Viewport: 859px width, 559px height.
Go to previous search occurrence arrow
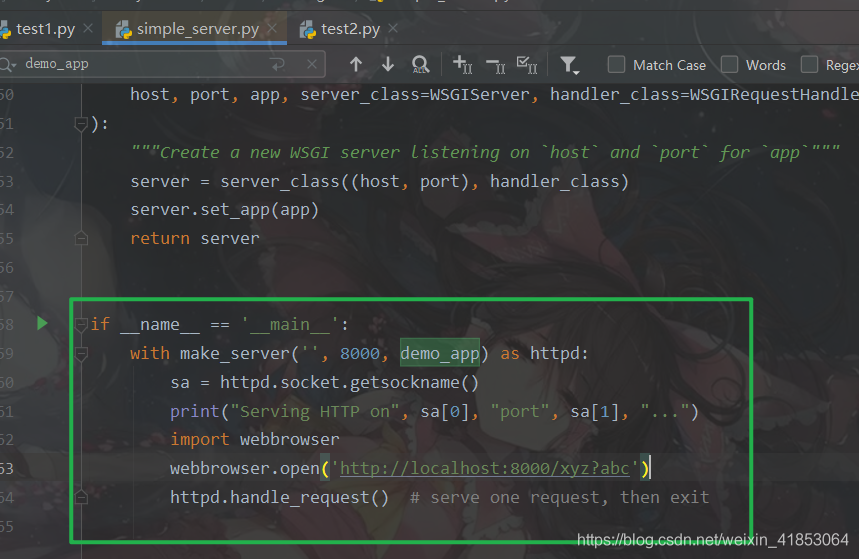click(x=356, y=65)
